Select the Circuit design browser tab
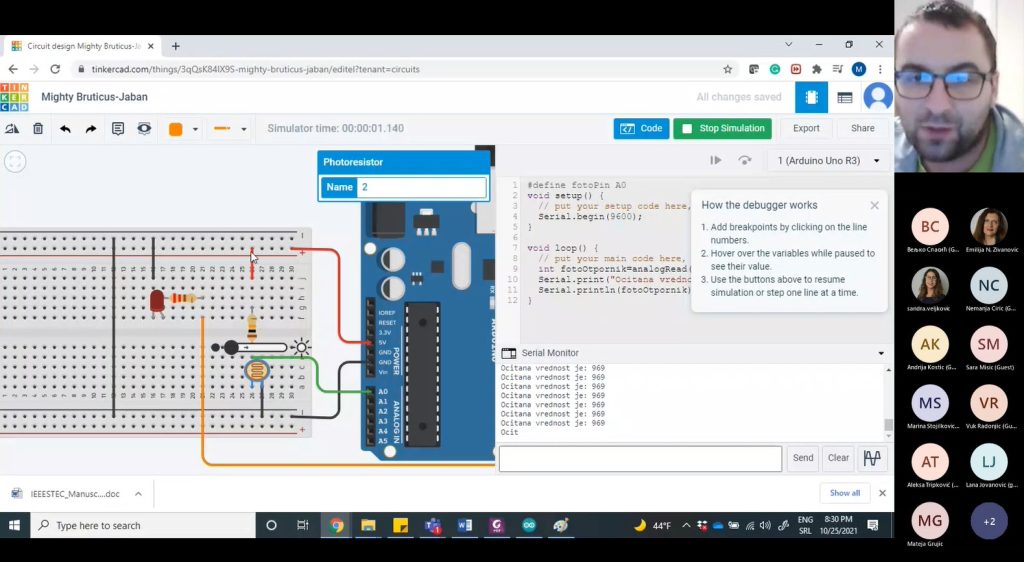 82,46
